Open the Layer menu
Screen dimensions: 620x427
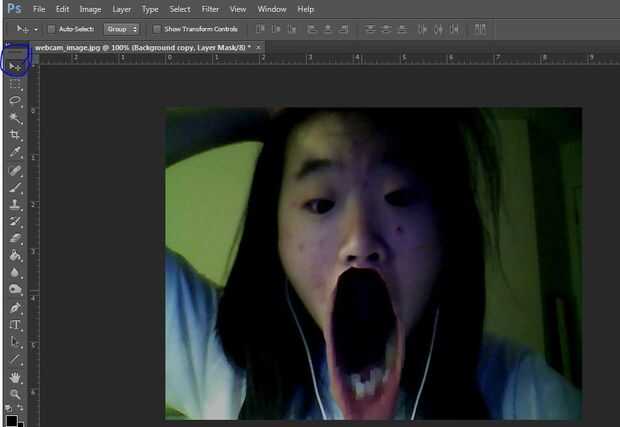121,9
